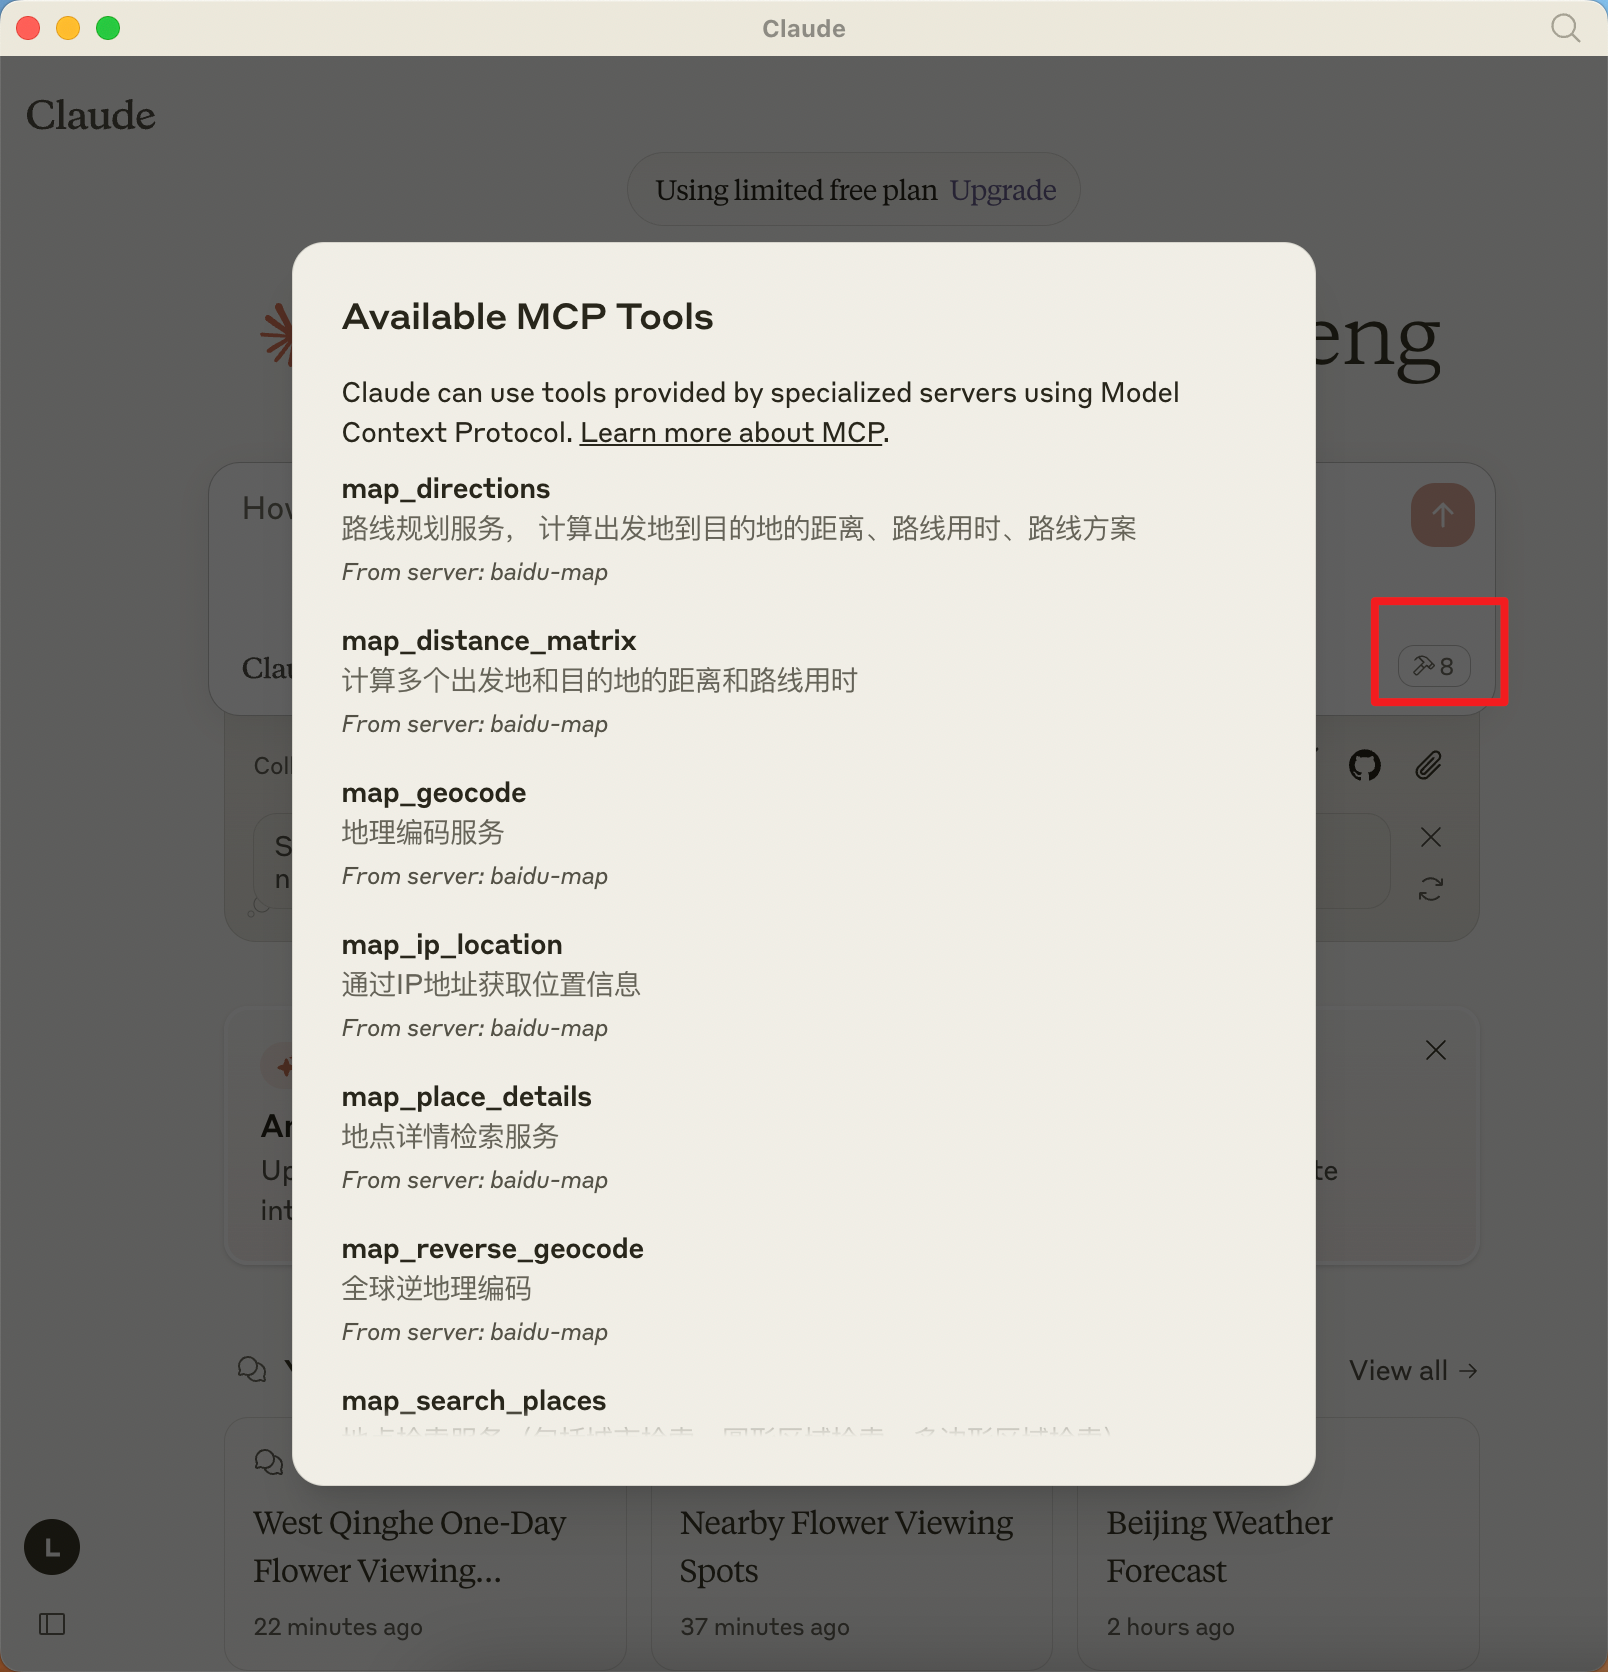Click the Available MCP Tools heading

528,316
